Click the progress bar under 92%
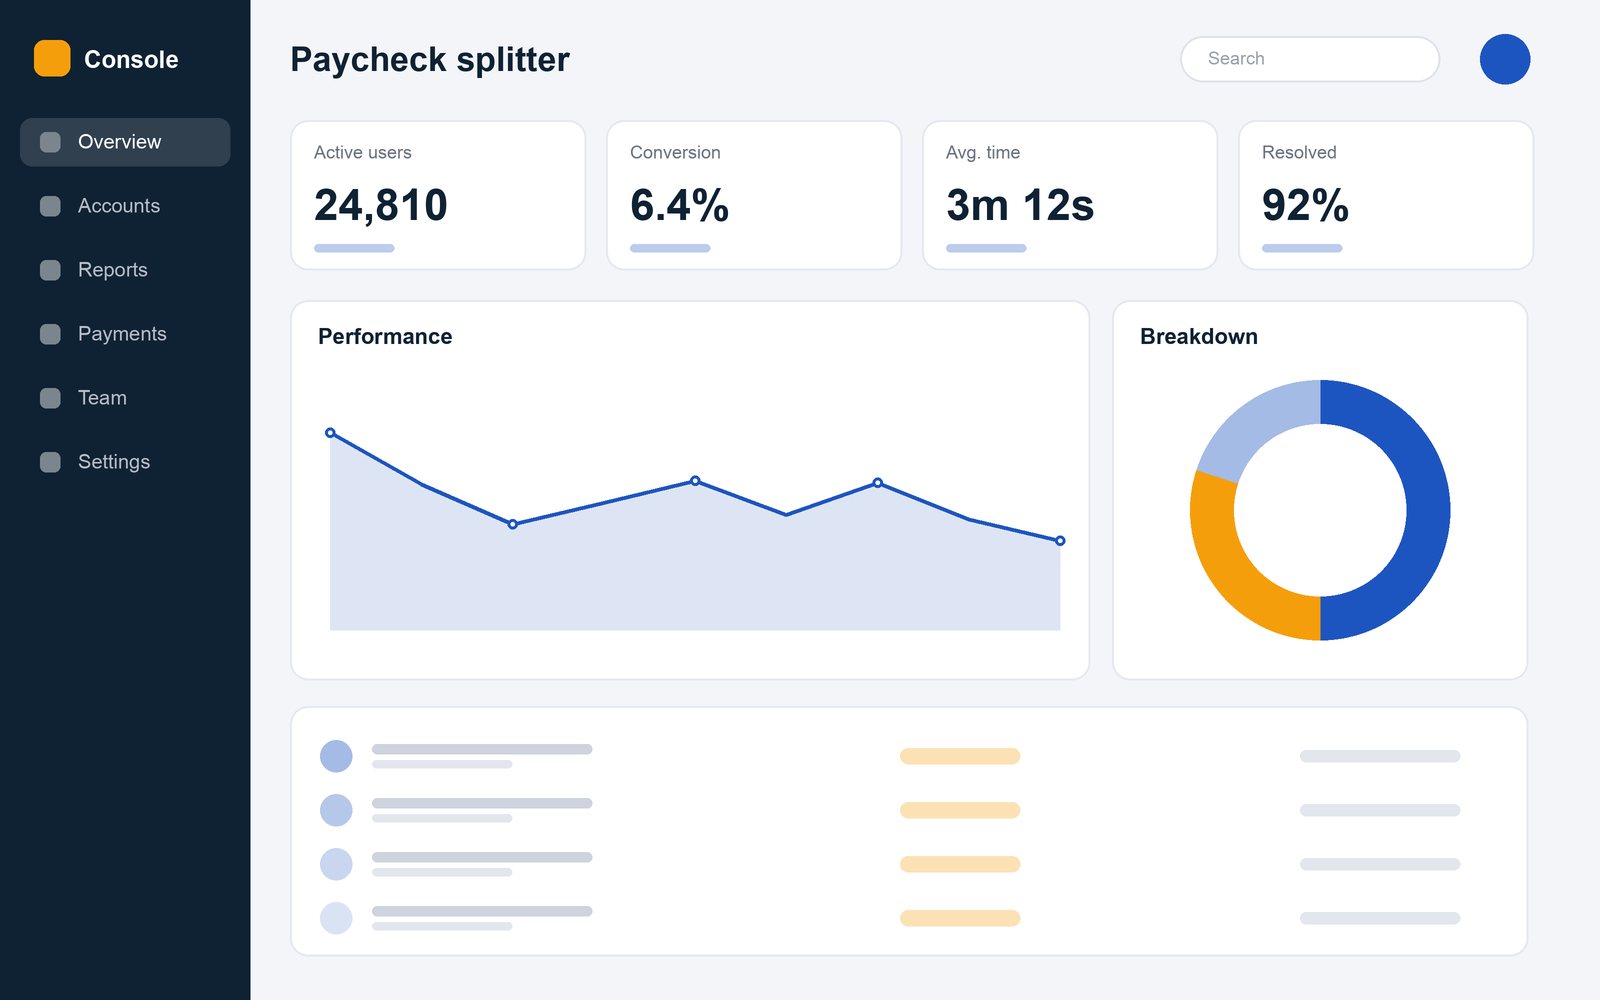 tap(1302, 248)
